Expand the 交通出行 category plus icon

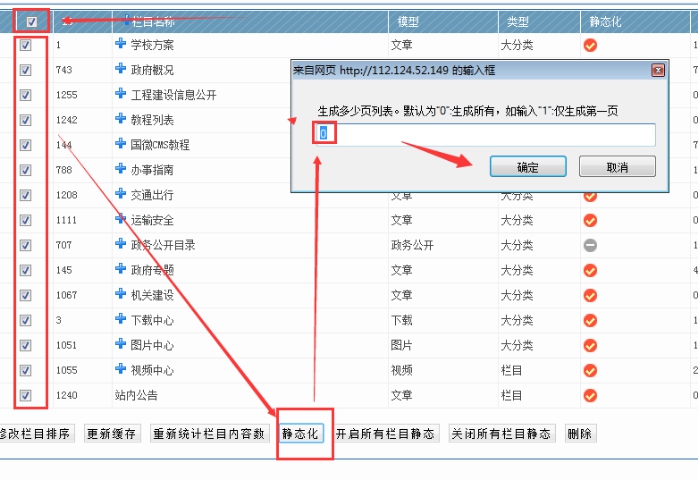(121, 195)
